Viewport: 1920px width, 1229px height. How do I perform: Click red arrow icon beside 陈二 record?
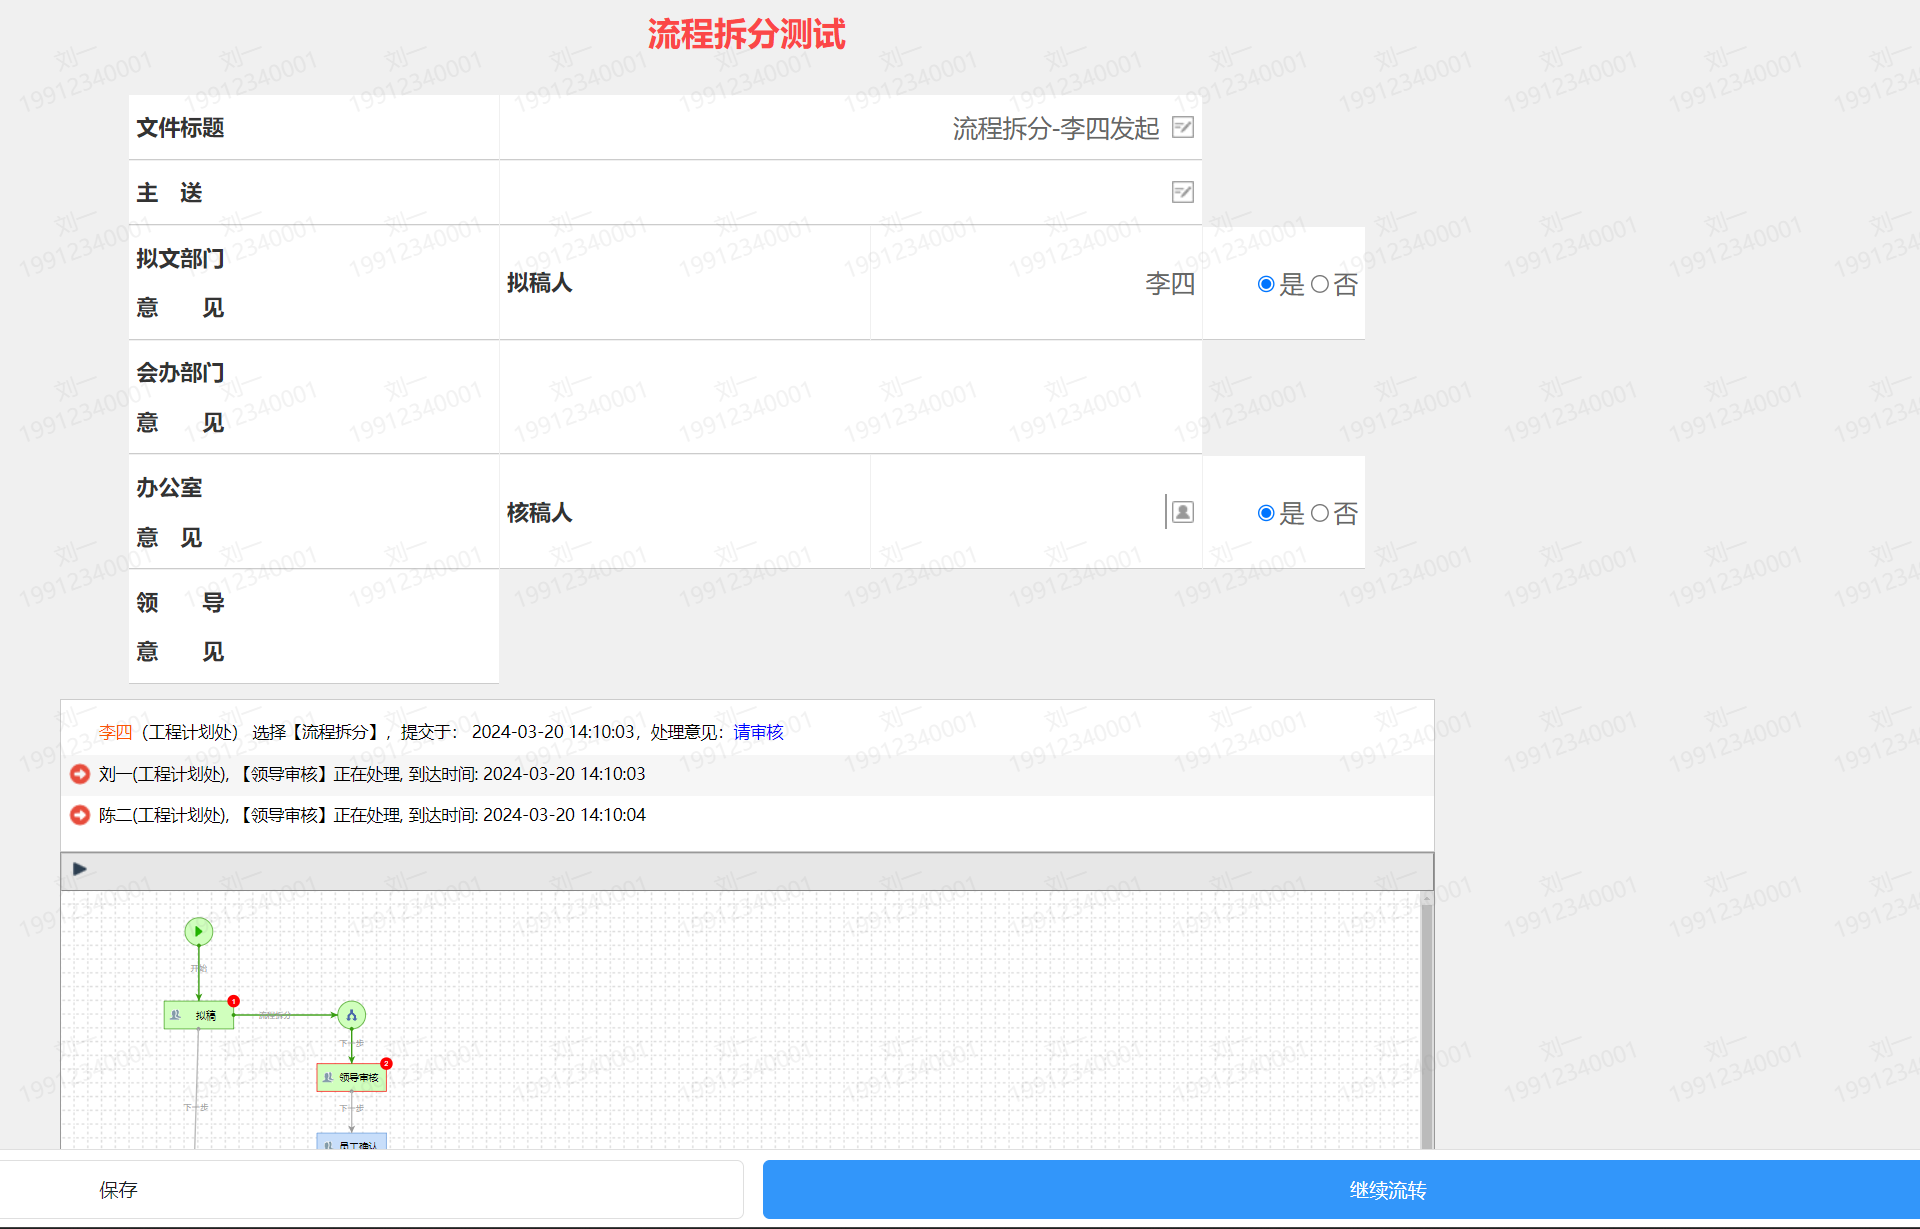coord(80,815)
